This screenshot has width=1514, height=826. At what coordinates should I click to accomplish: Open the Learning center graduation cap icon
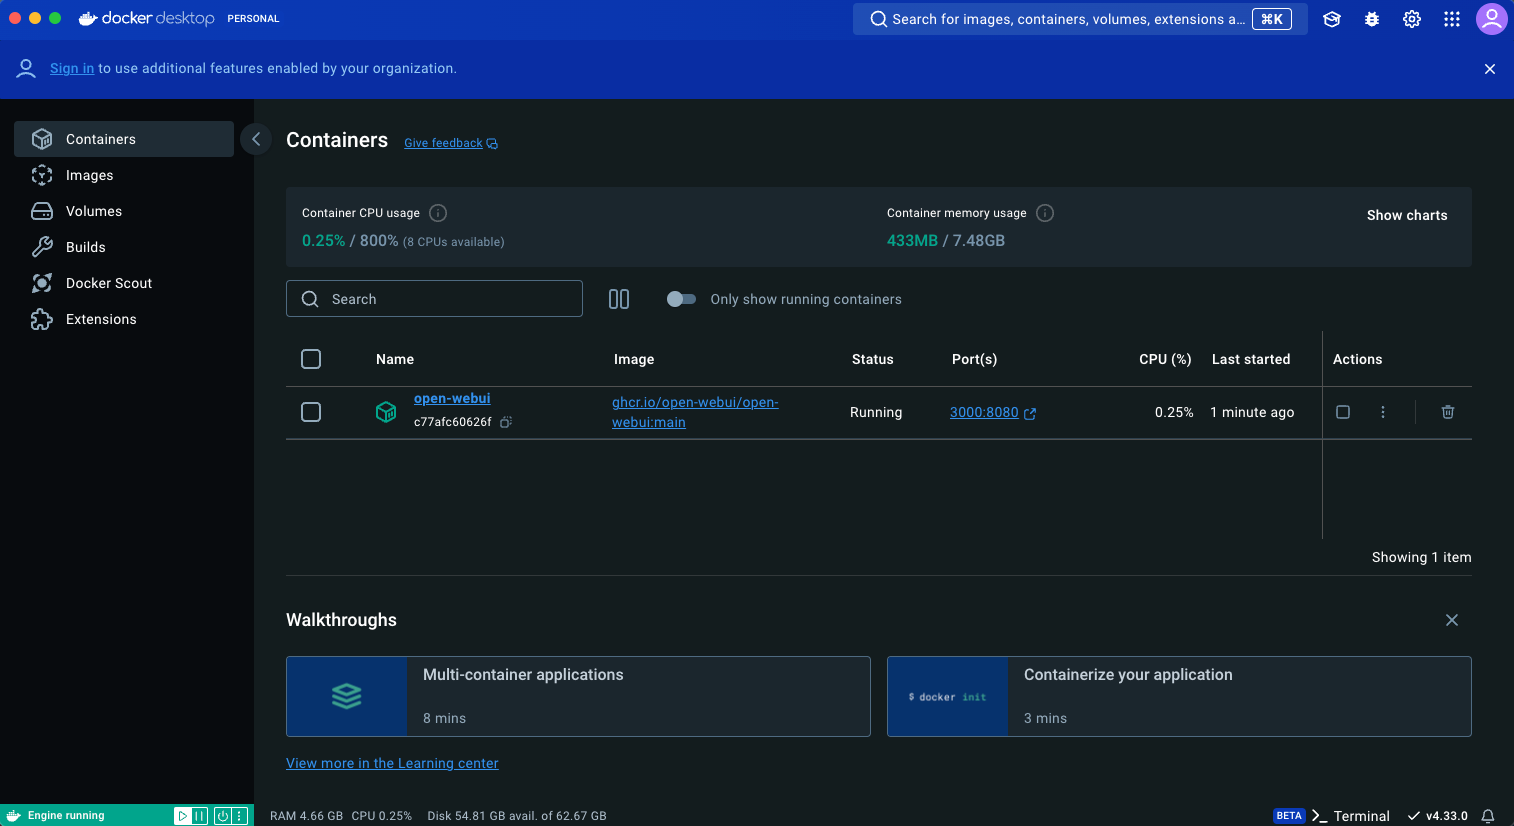point(1332,19)
